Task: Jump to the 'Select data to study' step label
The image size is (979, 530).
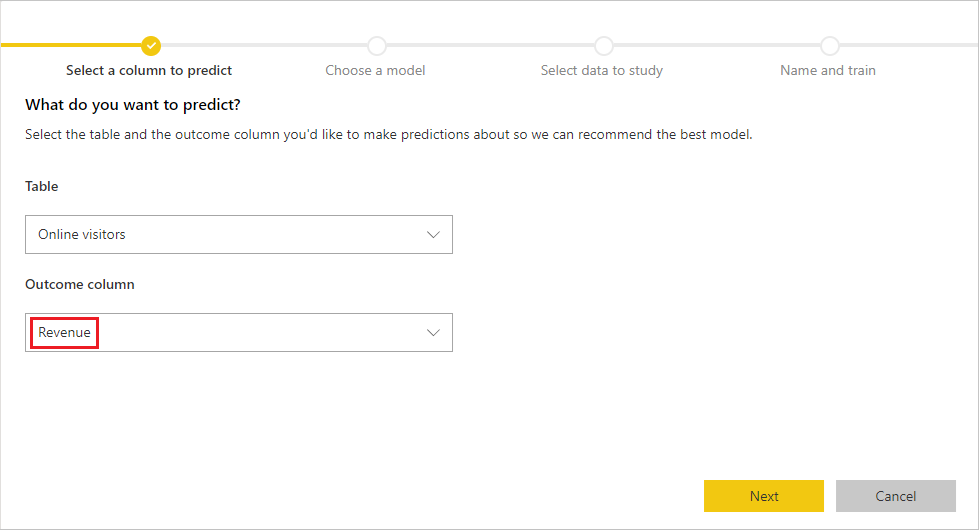Action: click(x=602, y=71)
